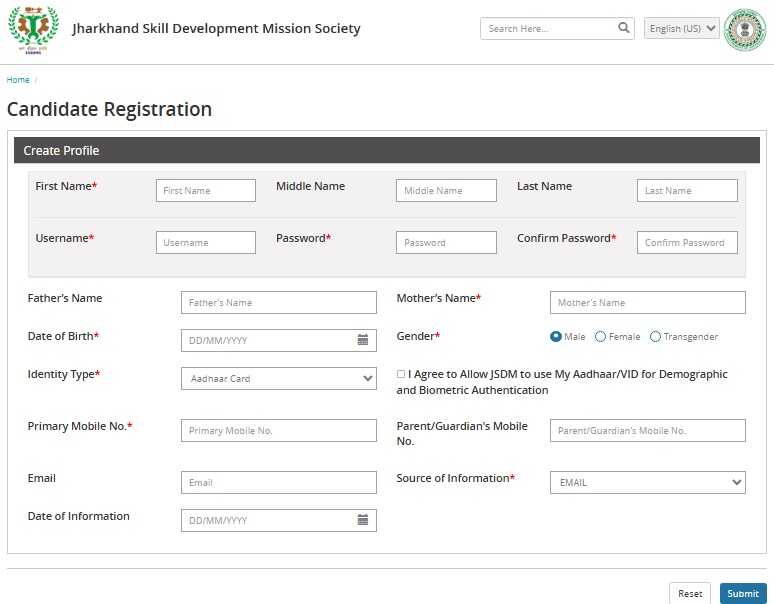The image size is (774, 604).
Task: Click the Middle Name input field
Action: click(x=446, y=190)
